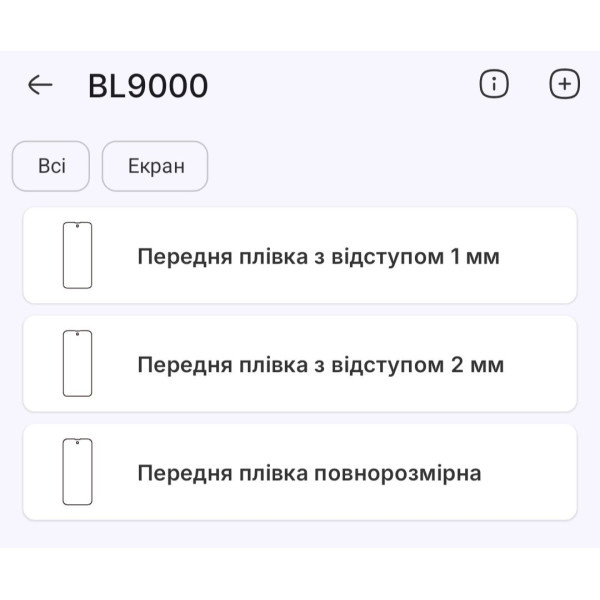Select the first film template card
The width and height of the screenshot is (600, 600).
pyautogui.click(x=300, y=256)
